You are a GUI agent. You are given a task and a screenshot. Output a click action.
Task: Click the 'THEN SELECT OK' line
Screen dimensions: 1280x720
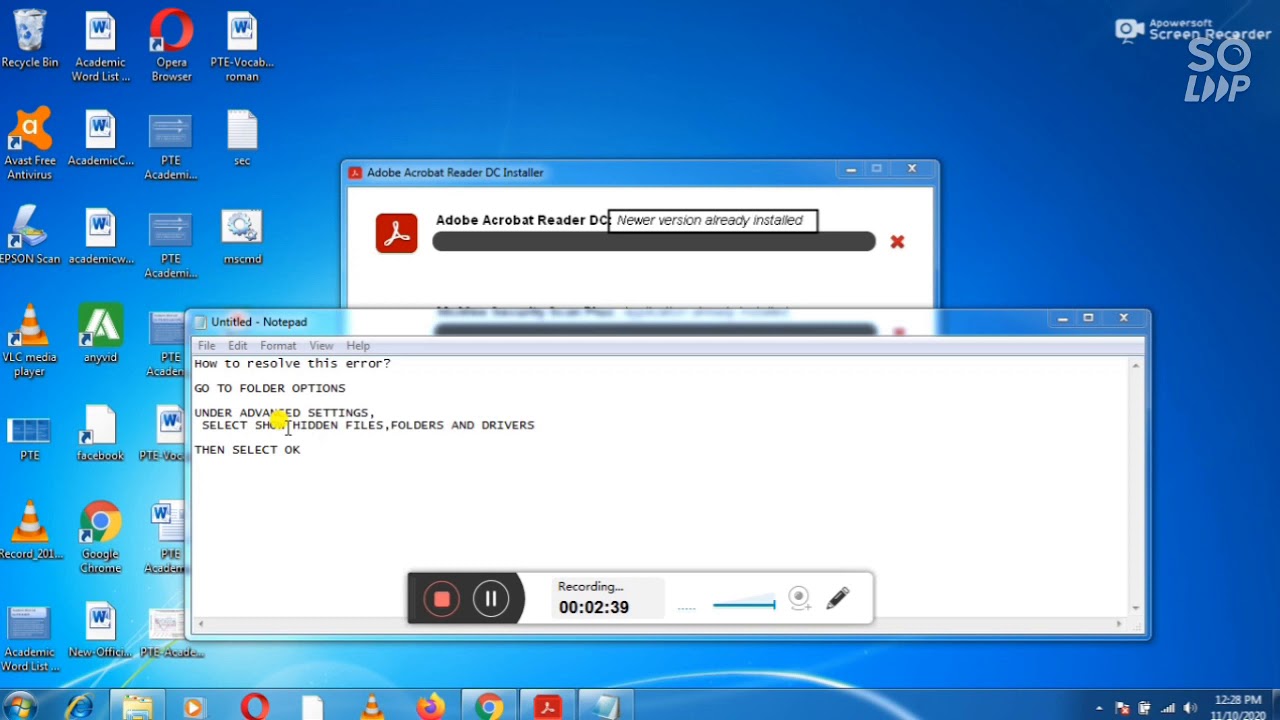click(x=247, y=450)
